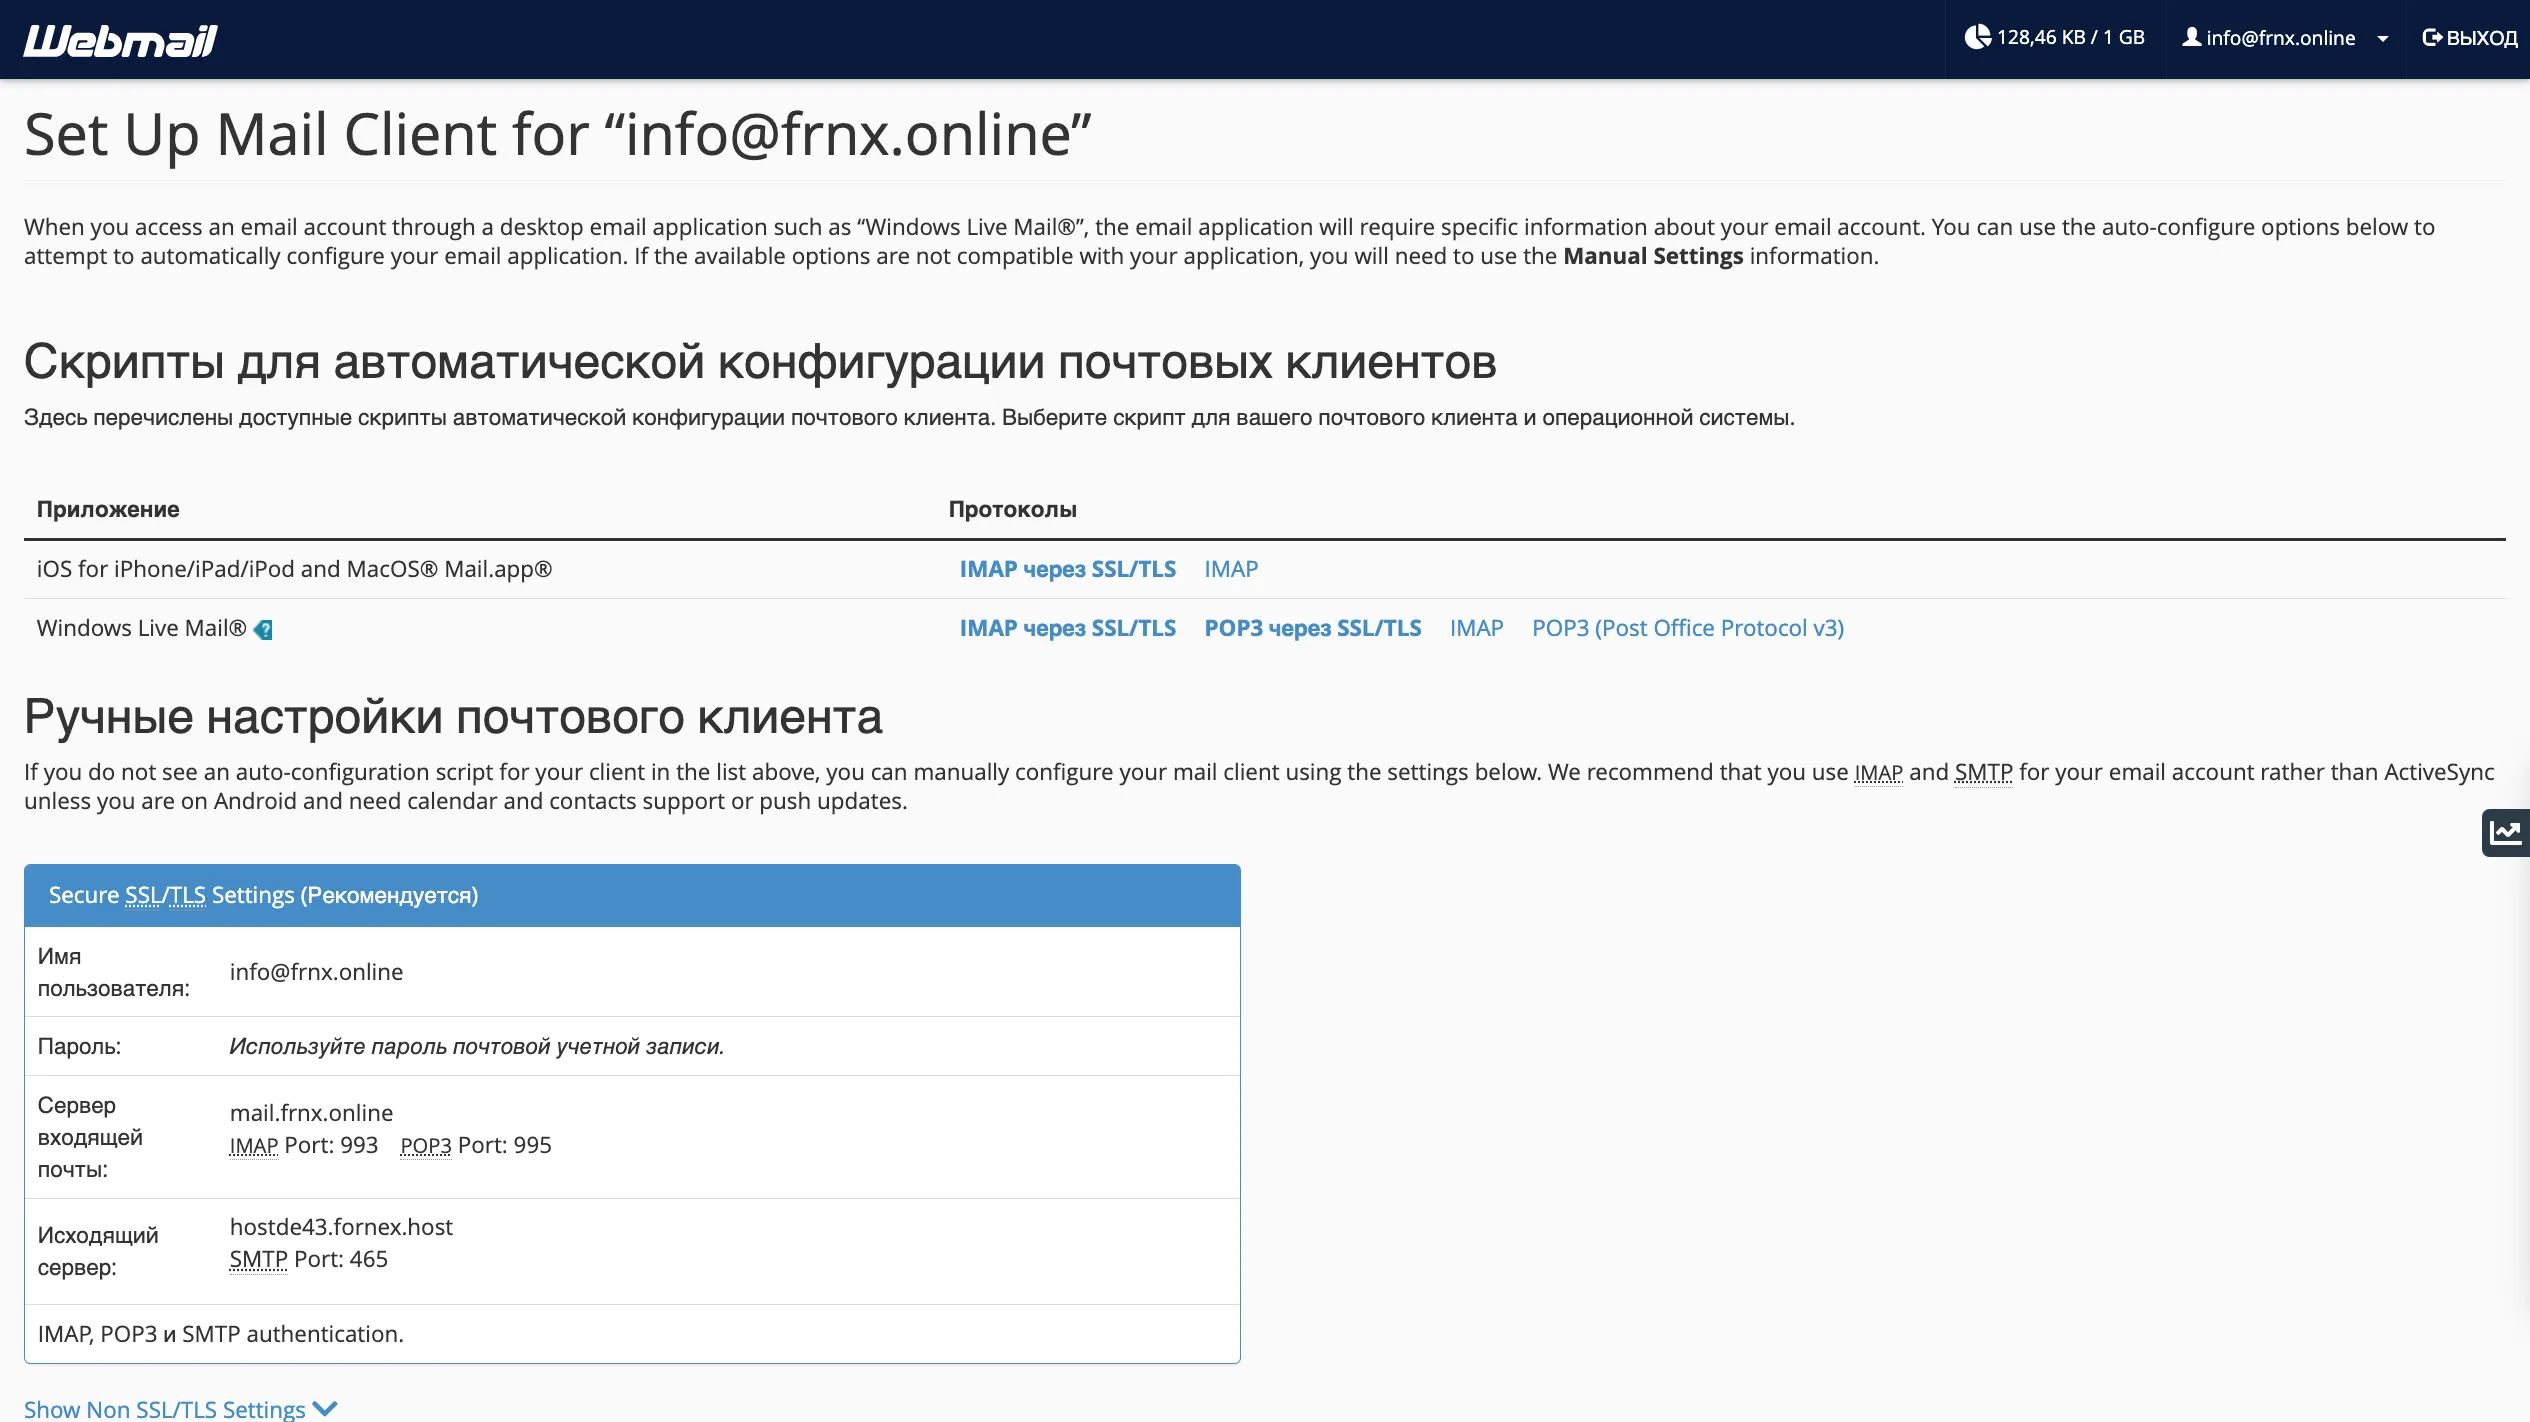
Task: Expand Show Non SSL/TLS Settings
Action: (x=166, y=1408)
